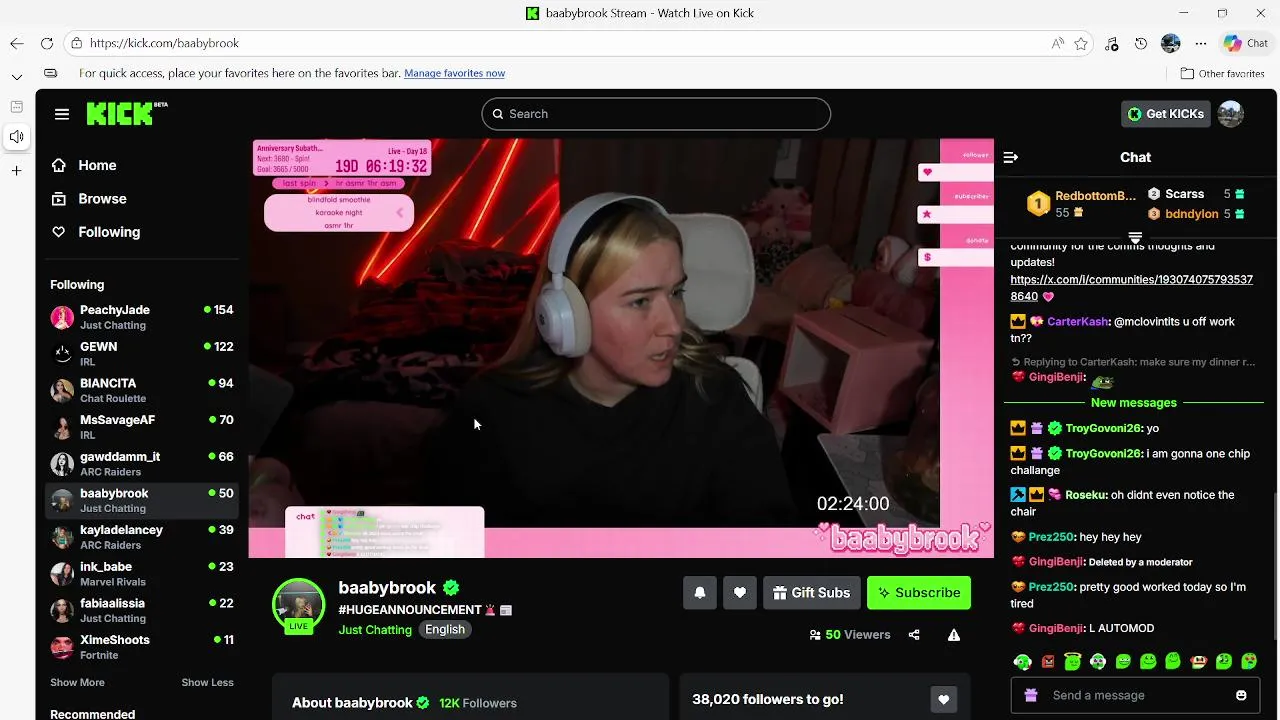The height and width of the screenshot is (720, 1280).
Task: Click the heart in followers-to-go card
Action: [x=943, y=699]
